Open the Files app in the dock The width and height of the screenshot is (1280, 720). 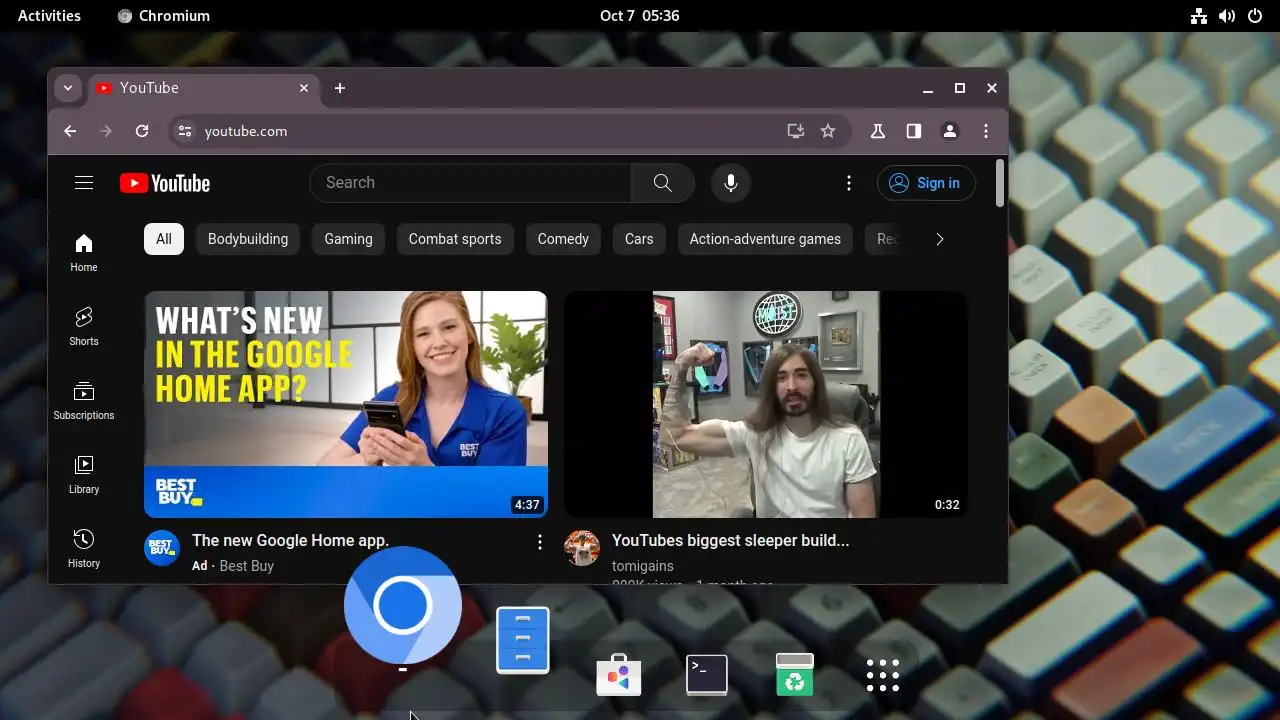523,640
